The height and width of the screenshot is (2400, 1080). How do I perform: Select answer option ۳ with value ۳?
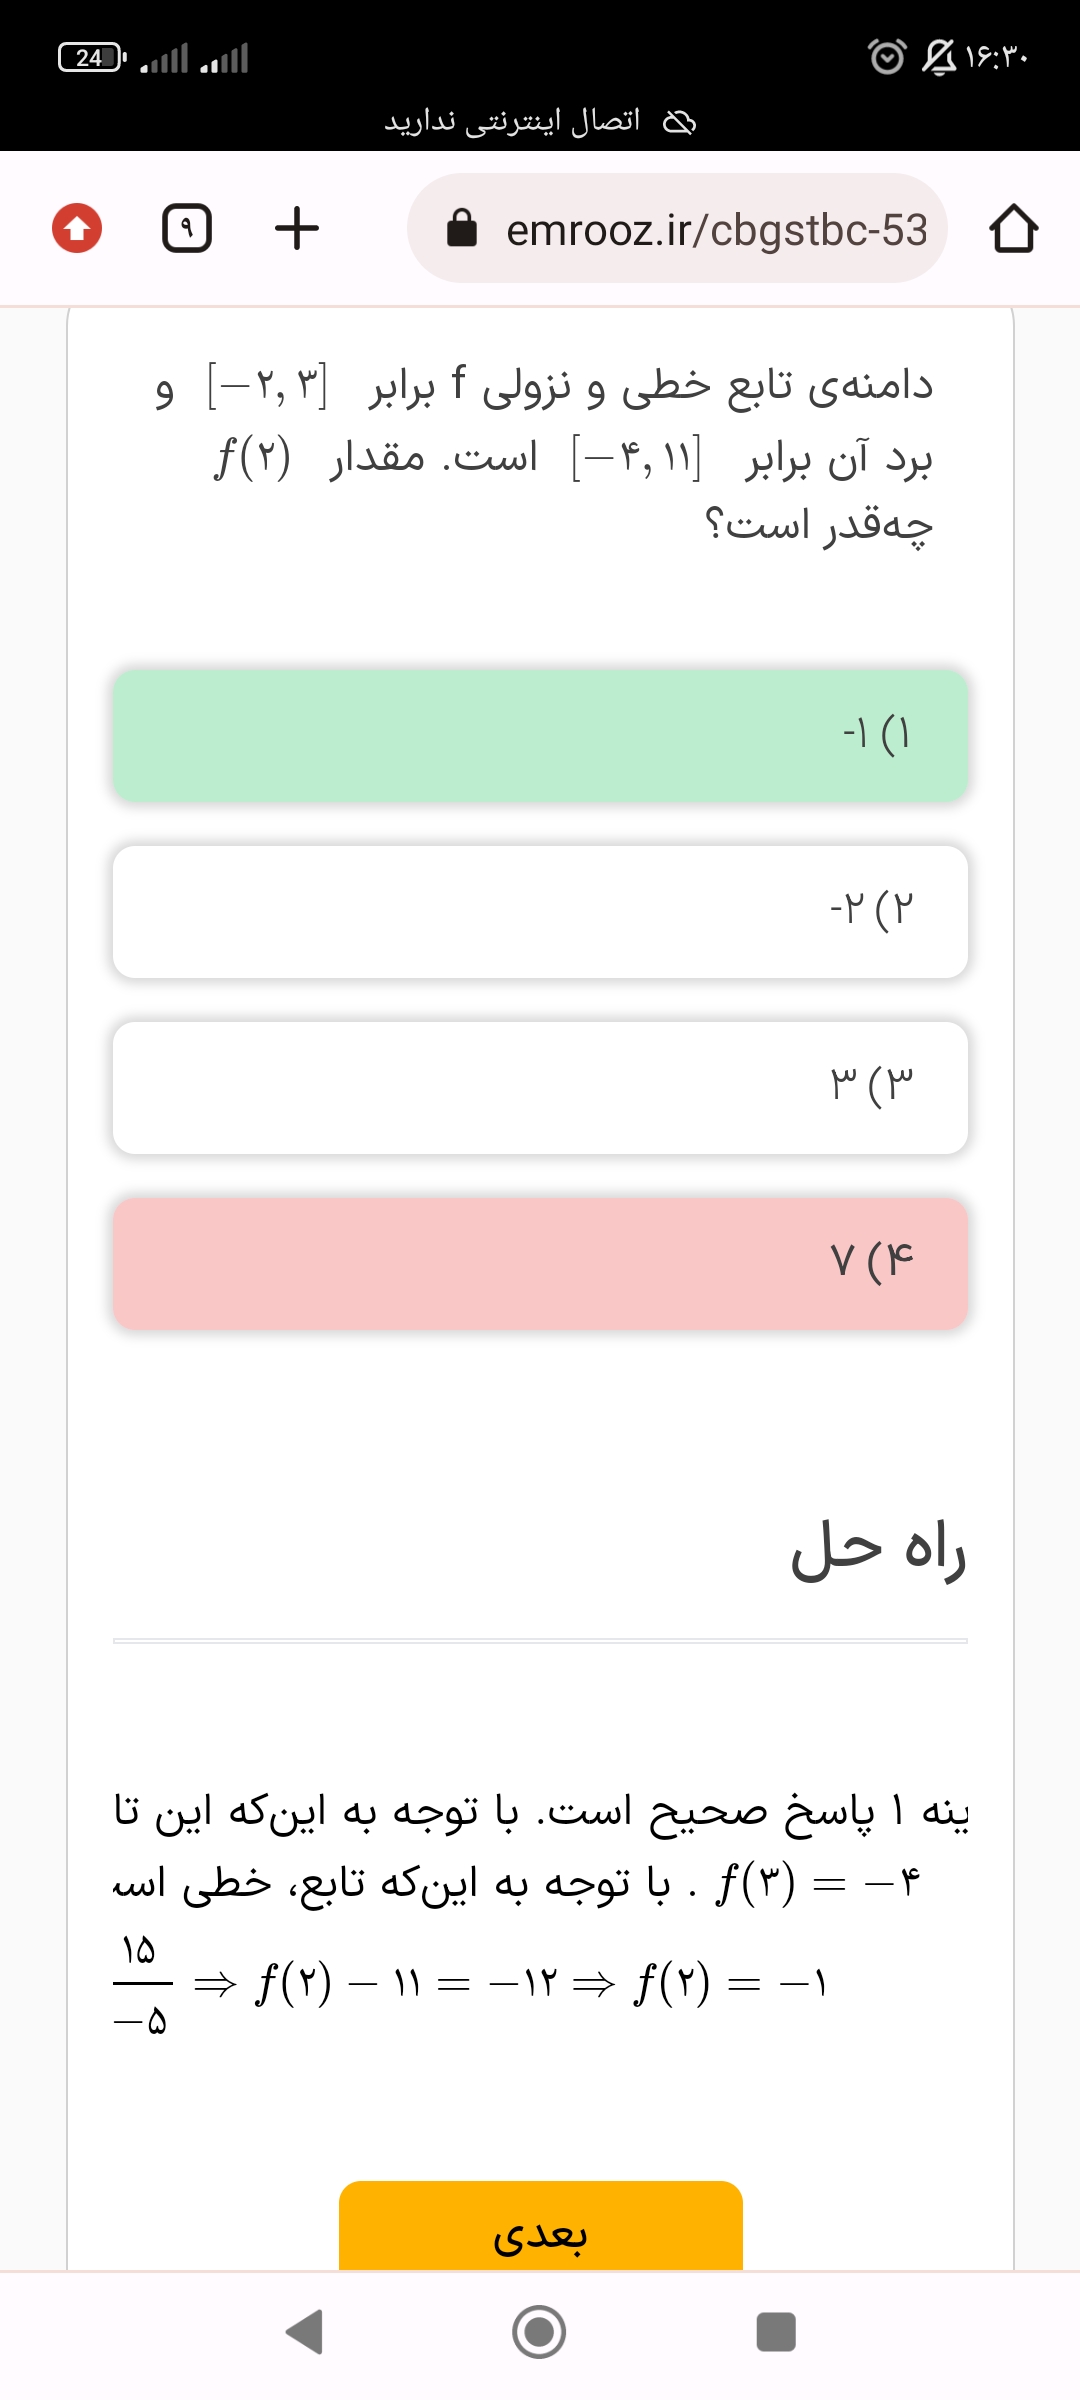[540, 1087]
